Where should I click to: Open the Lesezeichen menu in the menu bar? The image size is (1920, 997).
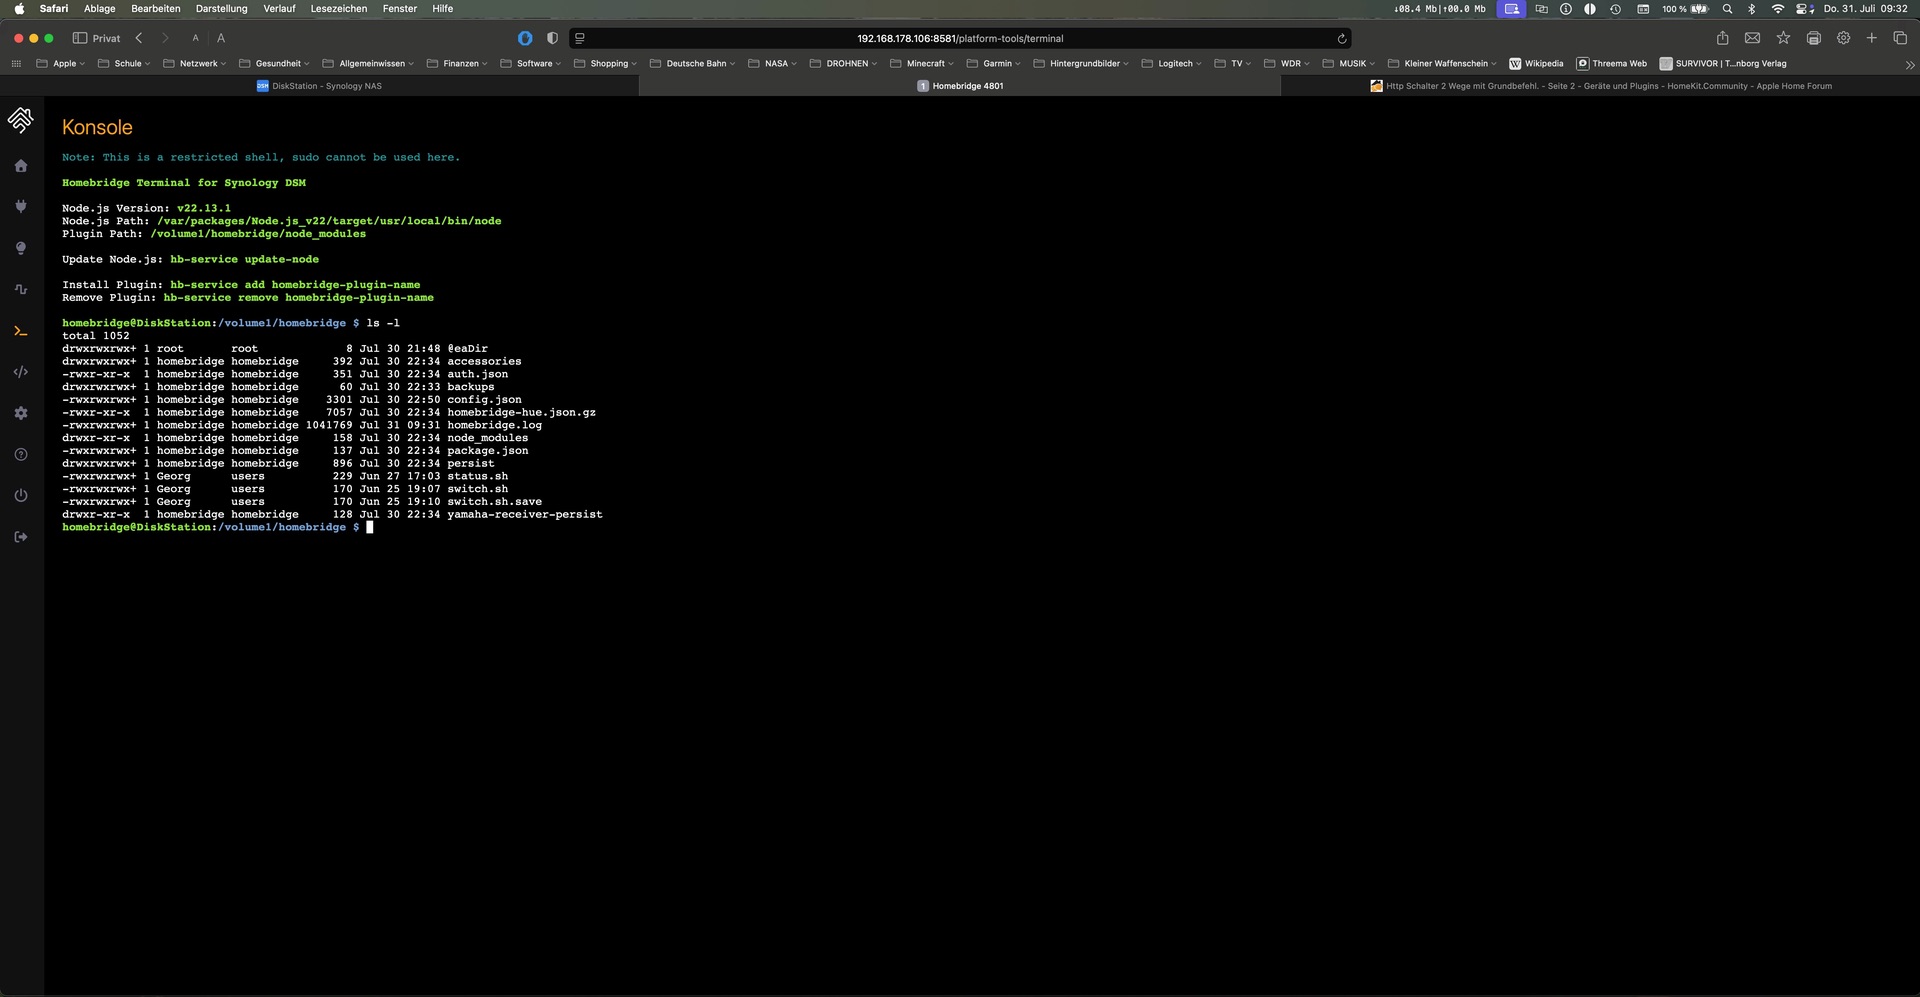[338, 9]
